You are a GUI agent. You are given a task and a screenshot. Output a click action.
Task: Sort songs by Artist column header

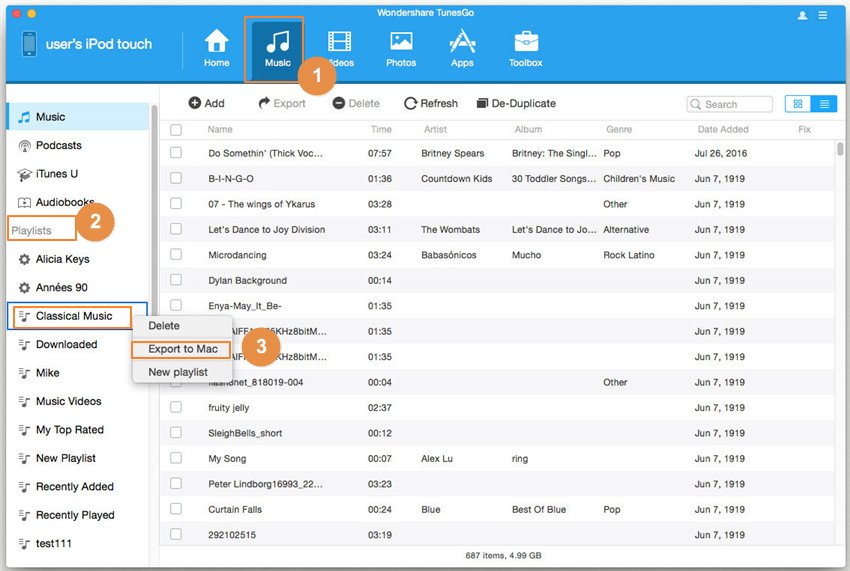coord(435,129)
